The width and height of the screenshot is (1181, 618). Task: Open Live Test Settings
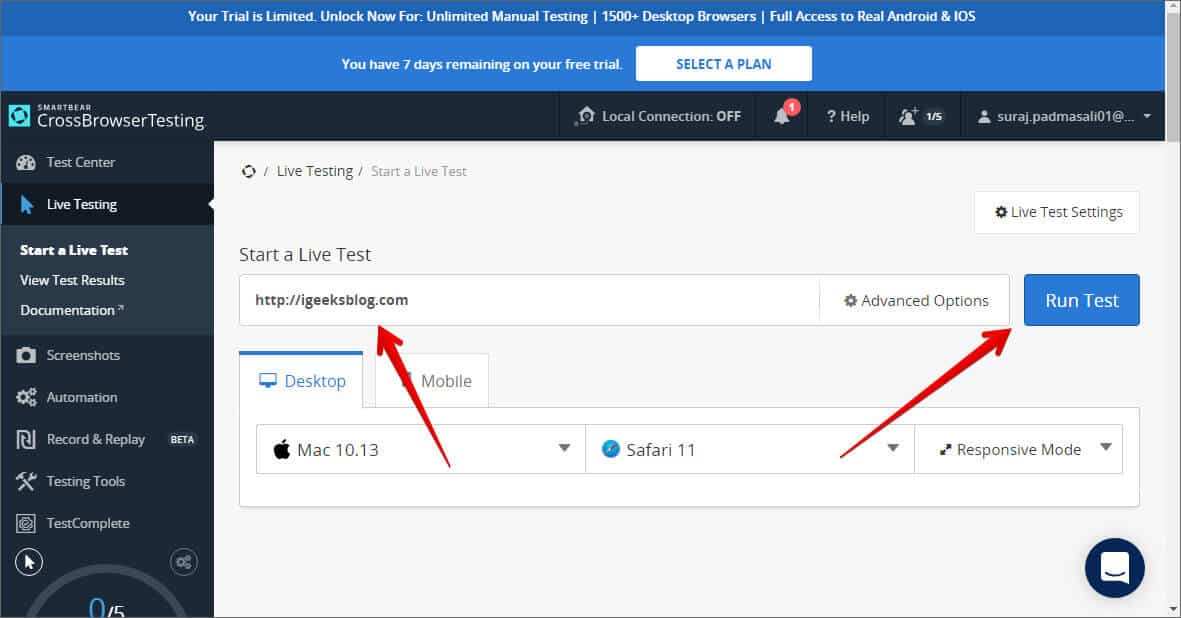[1057, 212]
